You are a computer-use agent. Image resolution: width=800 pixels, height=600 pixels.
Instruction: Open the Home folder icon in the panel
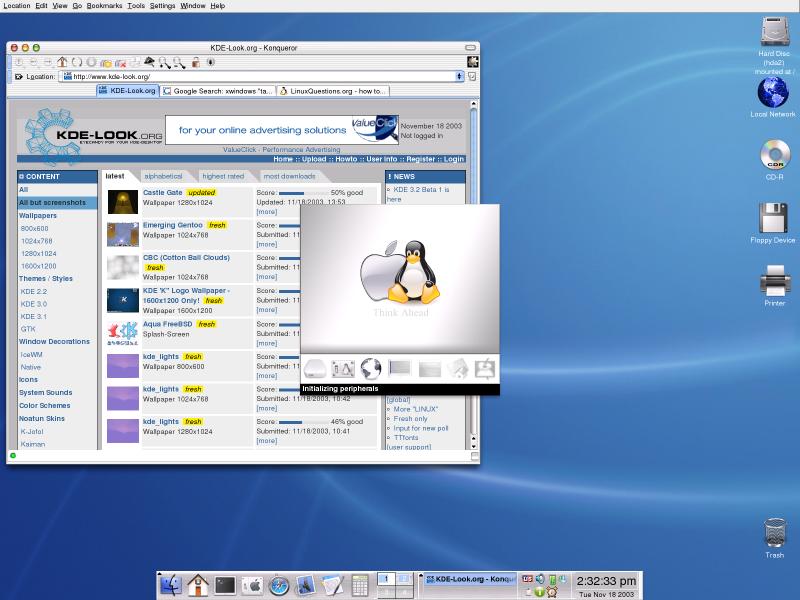[x=198, y=585]
